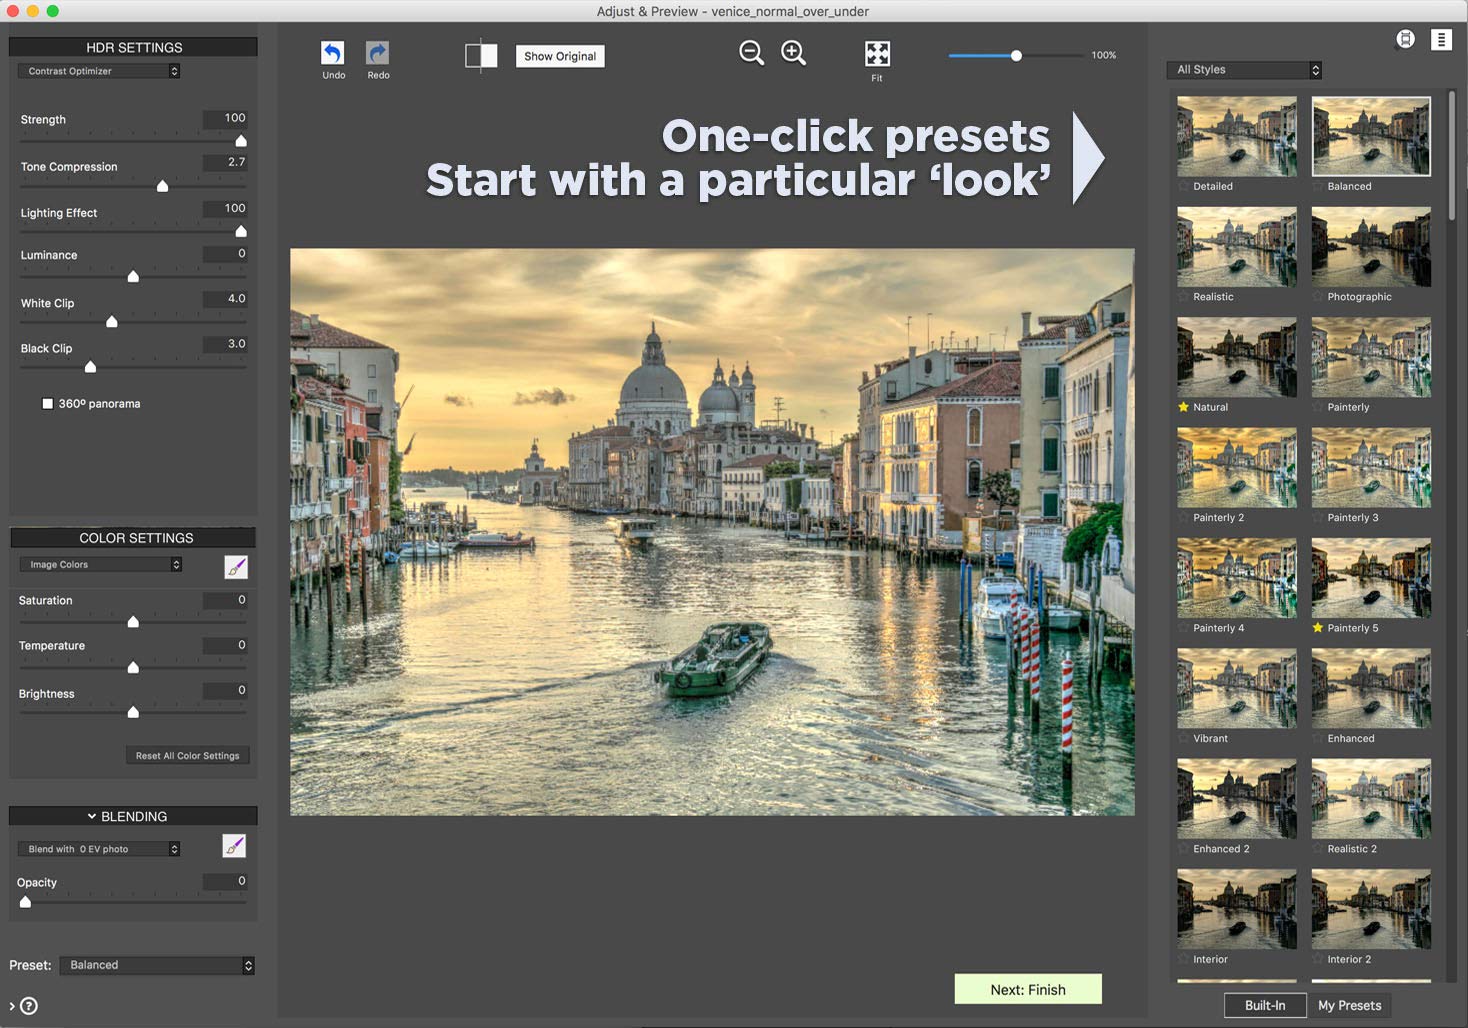Fit the image to the window
This screenshot has height=1028, width=1468.
pos(877,54)
